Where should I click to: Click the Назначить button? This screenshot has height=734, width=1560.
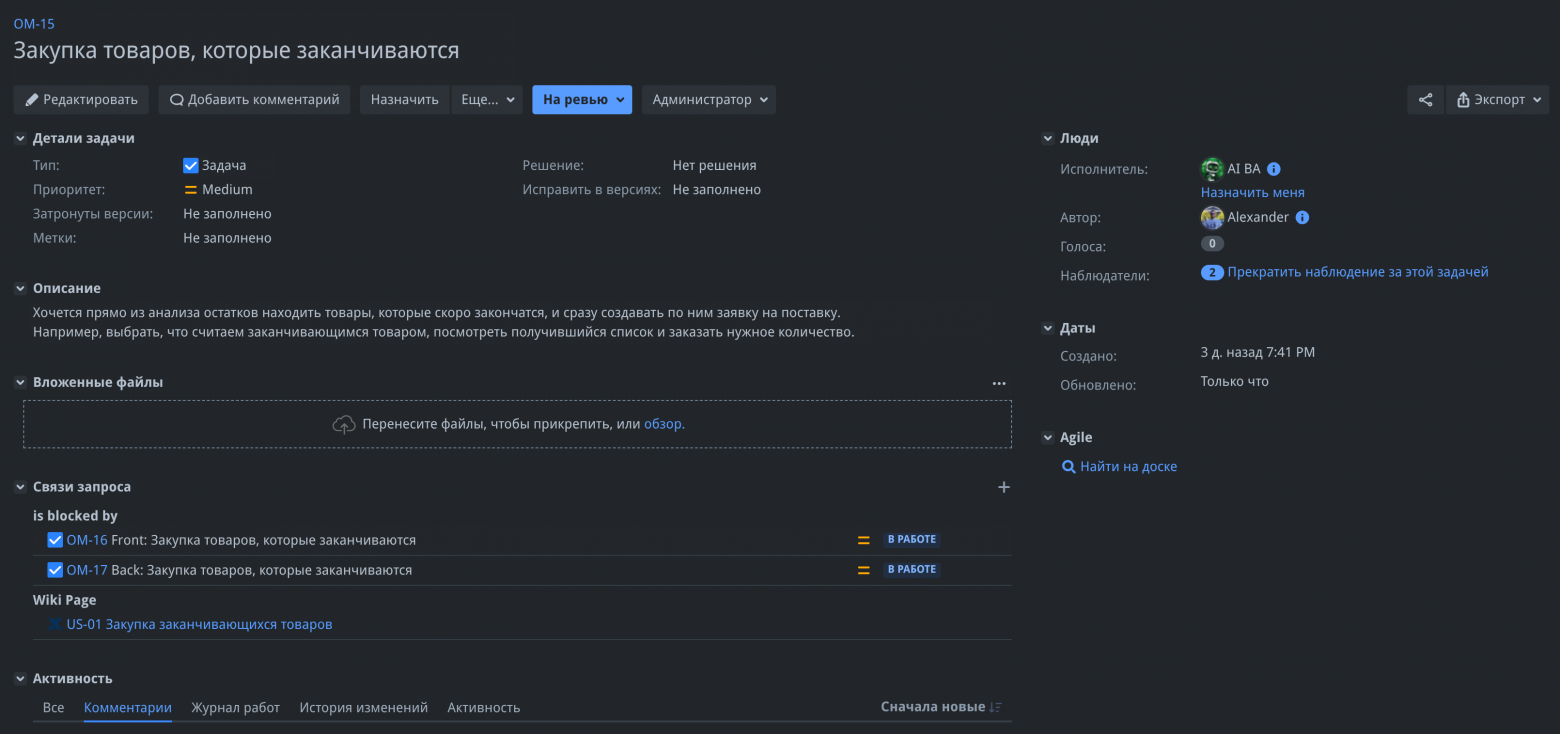tap(405, 100)
